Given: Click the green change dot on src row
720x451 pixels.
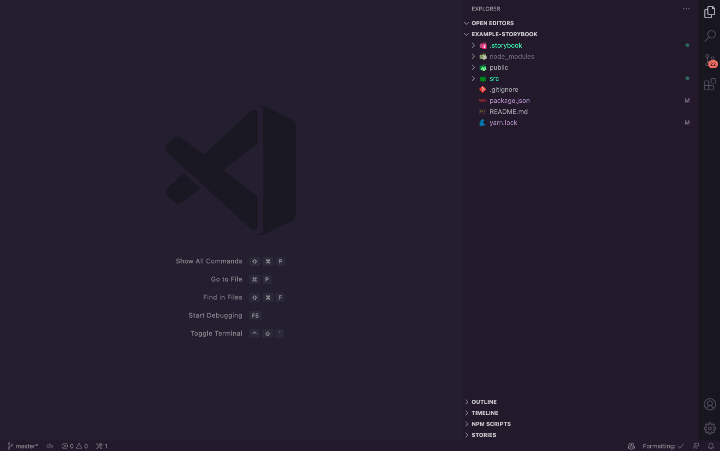Looking at the screenshot, I should pos(687,79).
